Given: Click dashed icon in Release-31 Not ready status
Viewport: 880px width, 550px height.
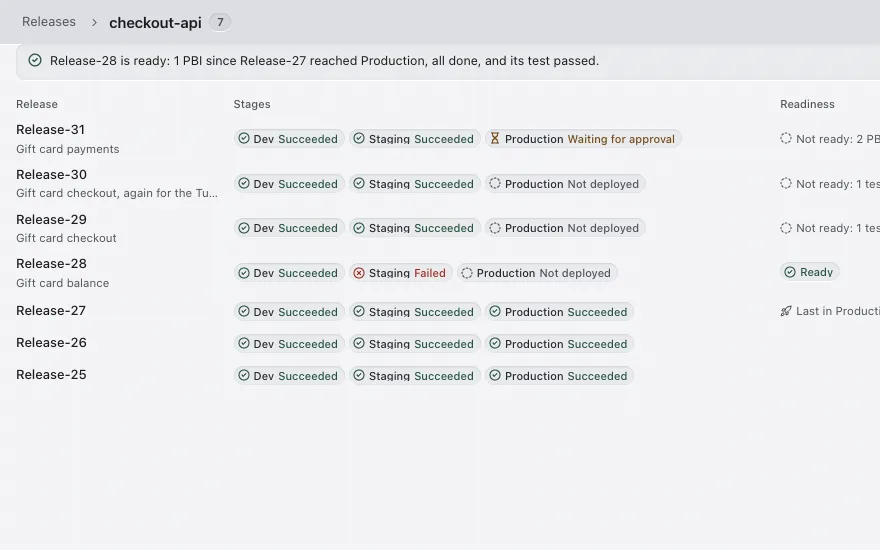Looking at the screenshot, I should pyautogui.click(x=786, y=138).
